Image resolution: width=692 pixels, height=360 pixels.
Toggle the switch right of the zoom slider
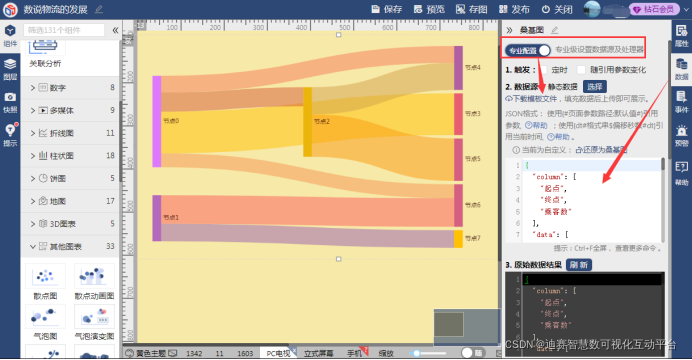coord(473,353)
